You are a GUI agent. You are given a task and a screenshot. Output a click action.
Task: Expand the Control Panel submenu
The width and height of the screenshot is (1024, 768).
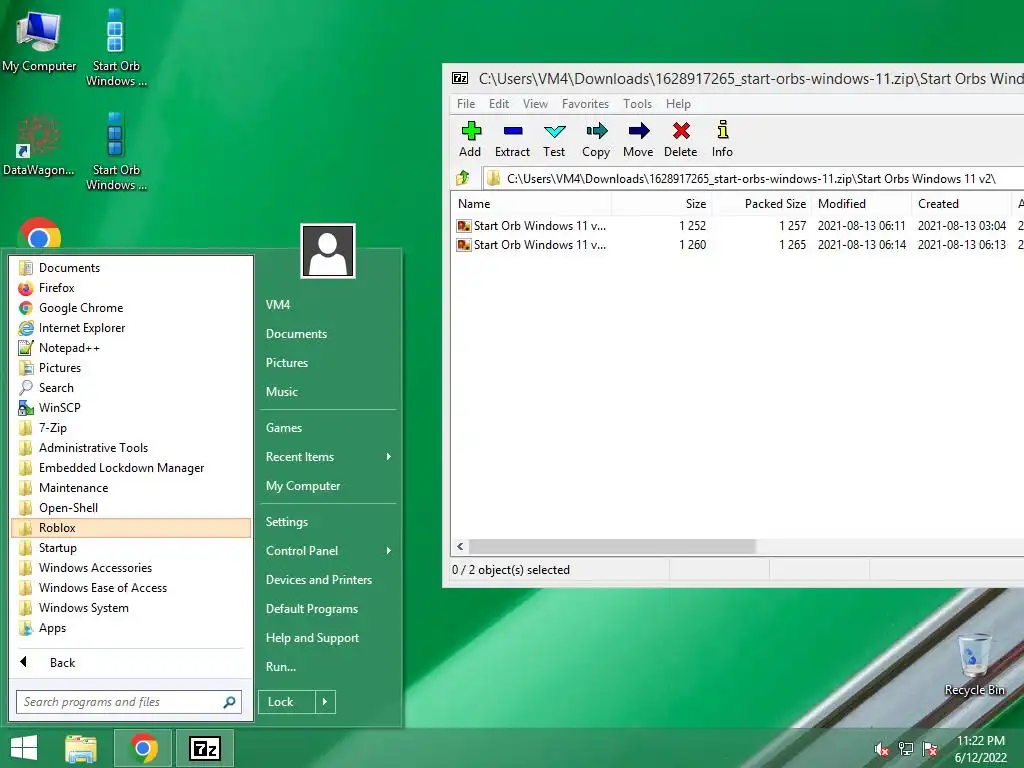[x=328, y=551]
